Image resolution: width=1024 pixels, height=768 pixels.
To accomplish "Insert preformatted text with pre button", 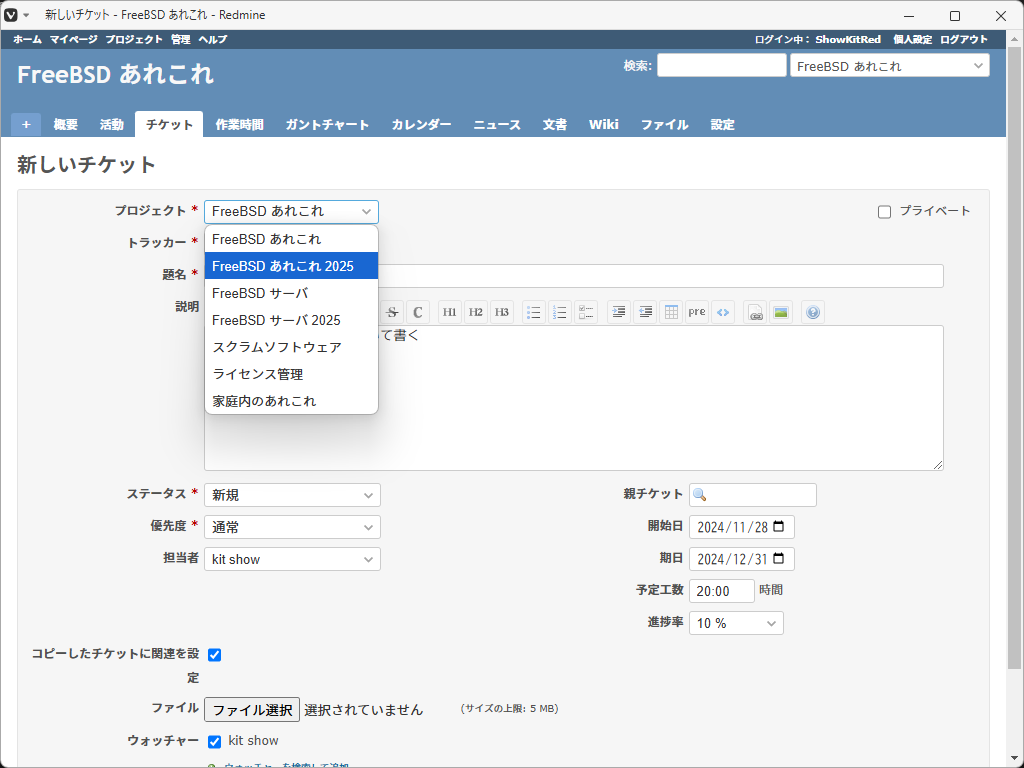I will [x=697, y=312].
